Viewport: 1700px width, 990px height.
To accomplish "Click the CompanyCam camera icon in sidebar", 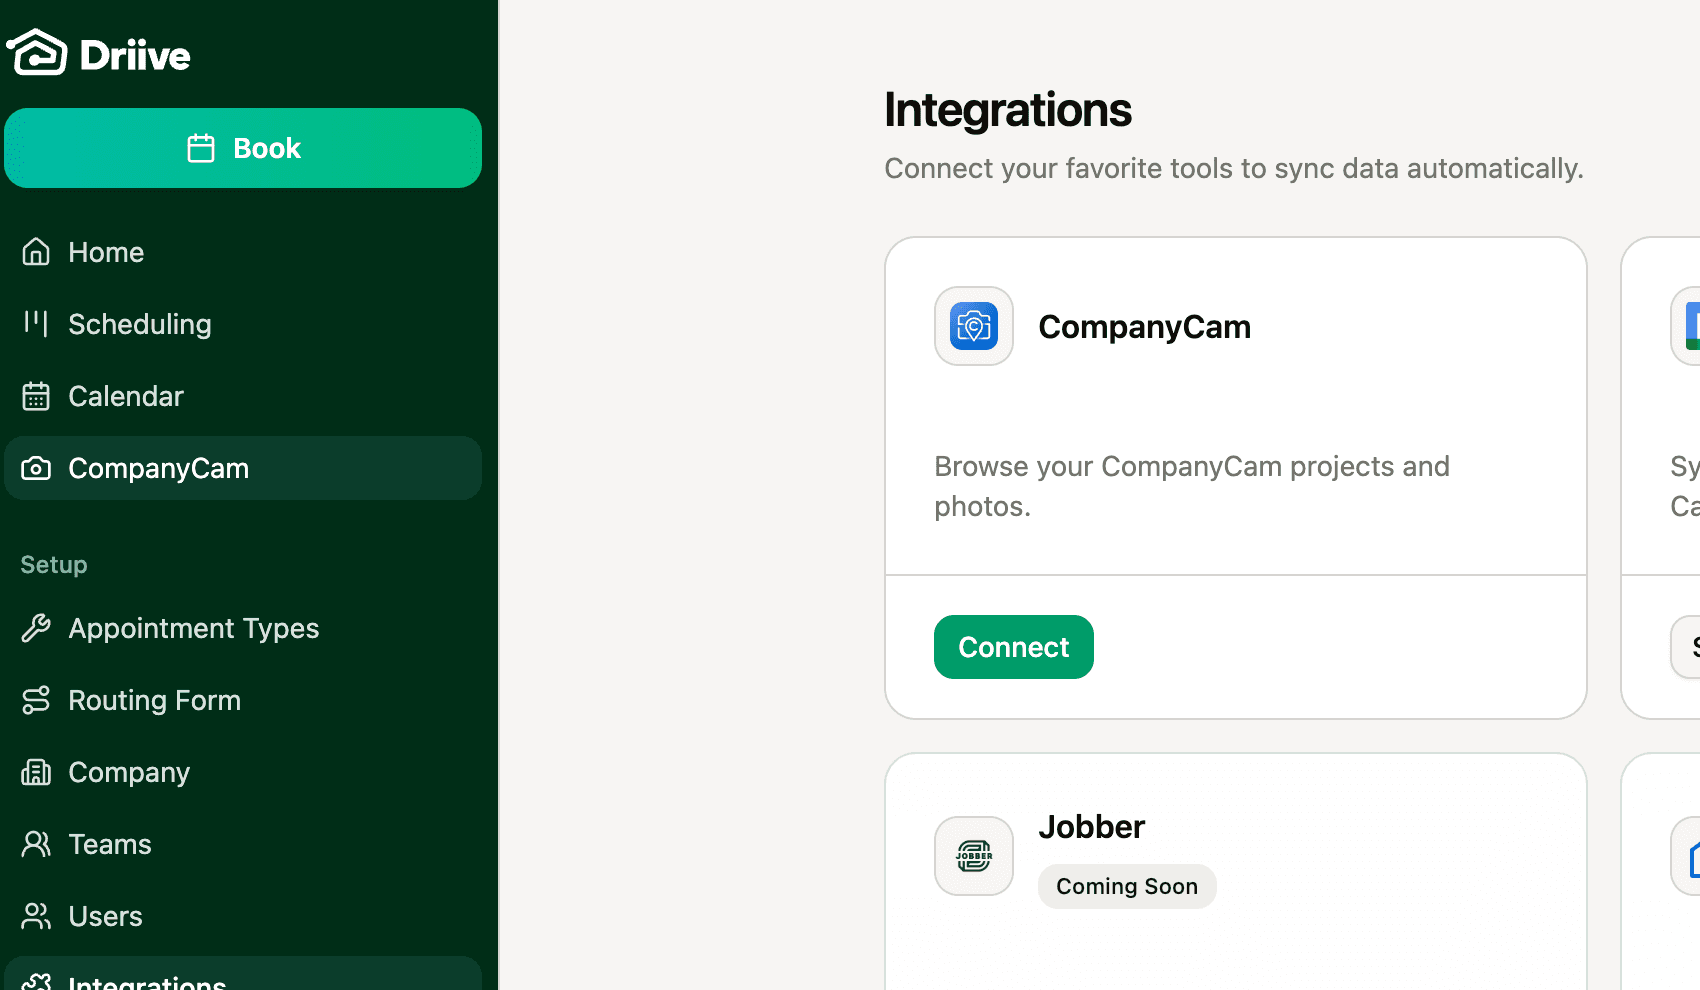I will tap(36, 468).
